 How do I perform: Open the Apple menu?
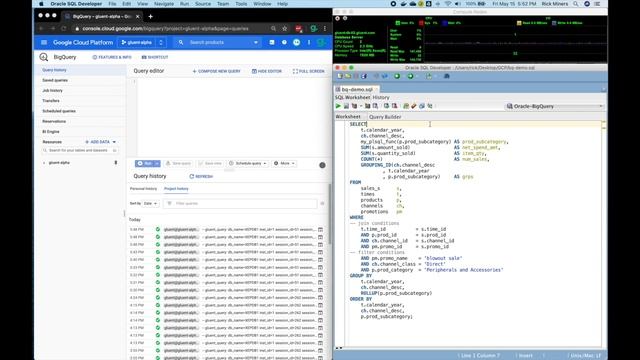[x=41, y=4]
